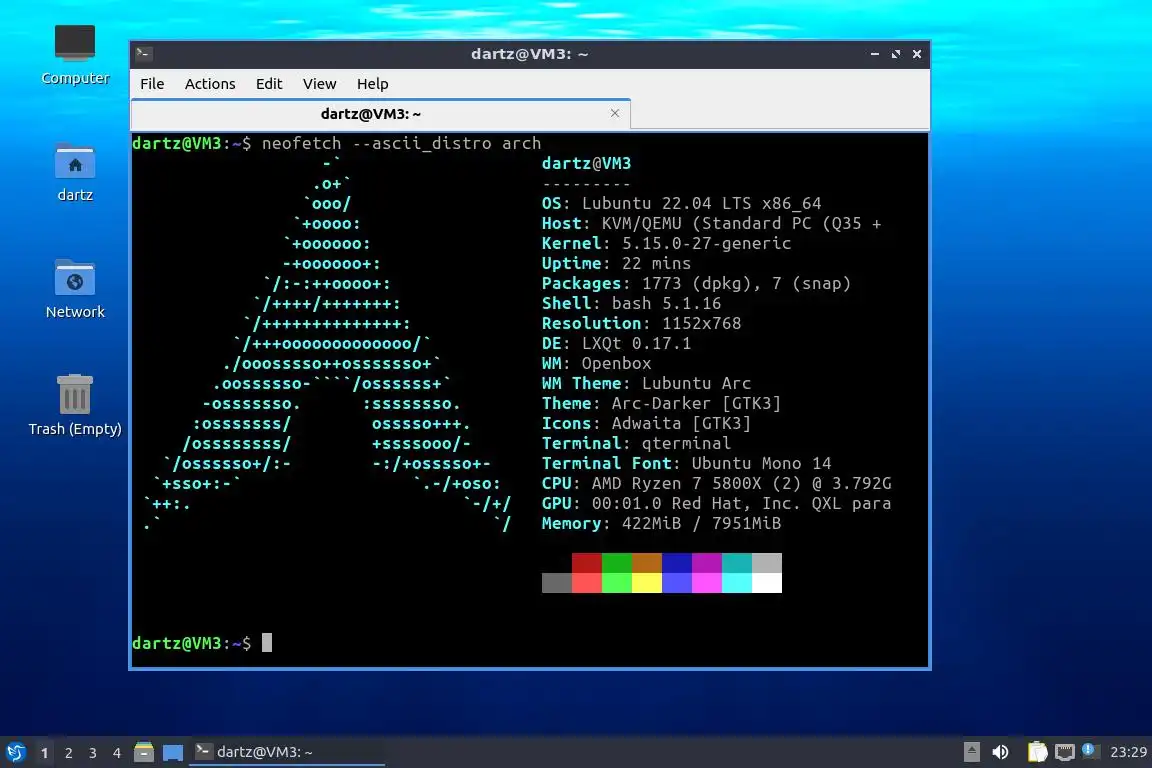This screenshot has height=768, width=1152.
Task: Click the terminal icon in title bar
Action: click(144, 54)
